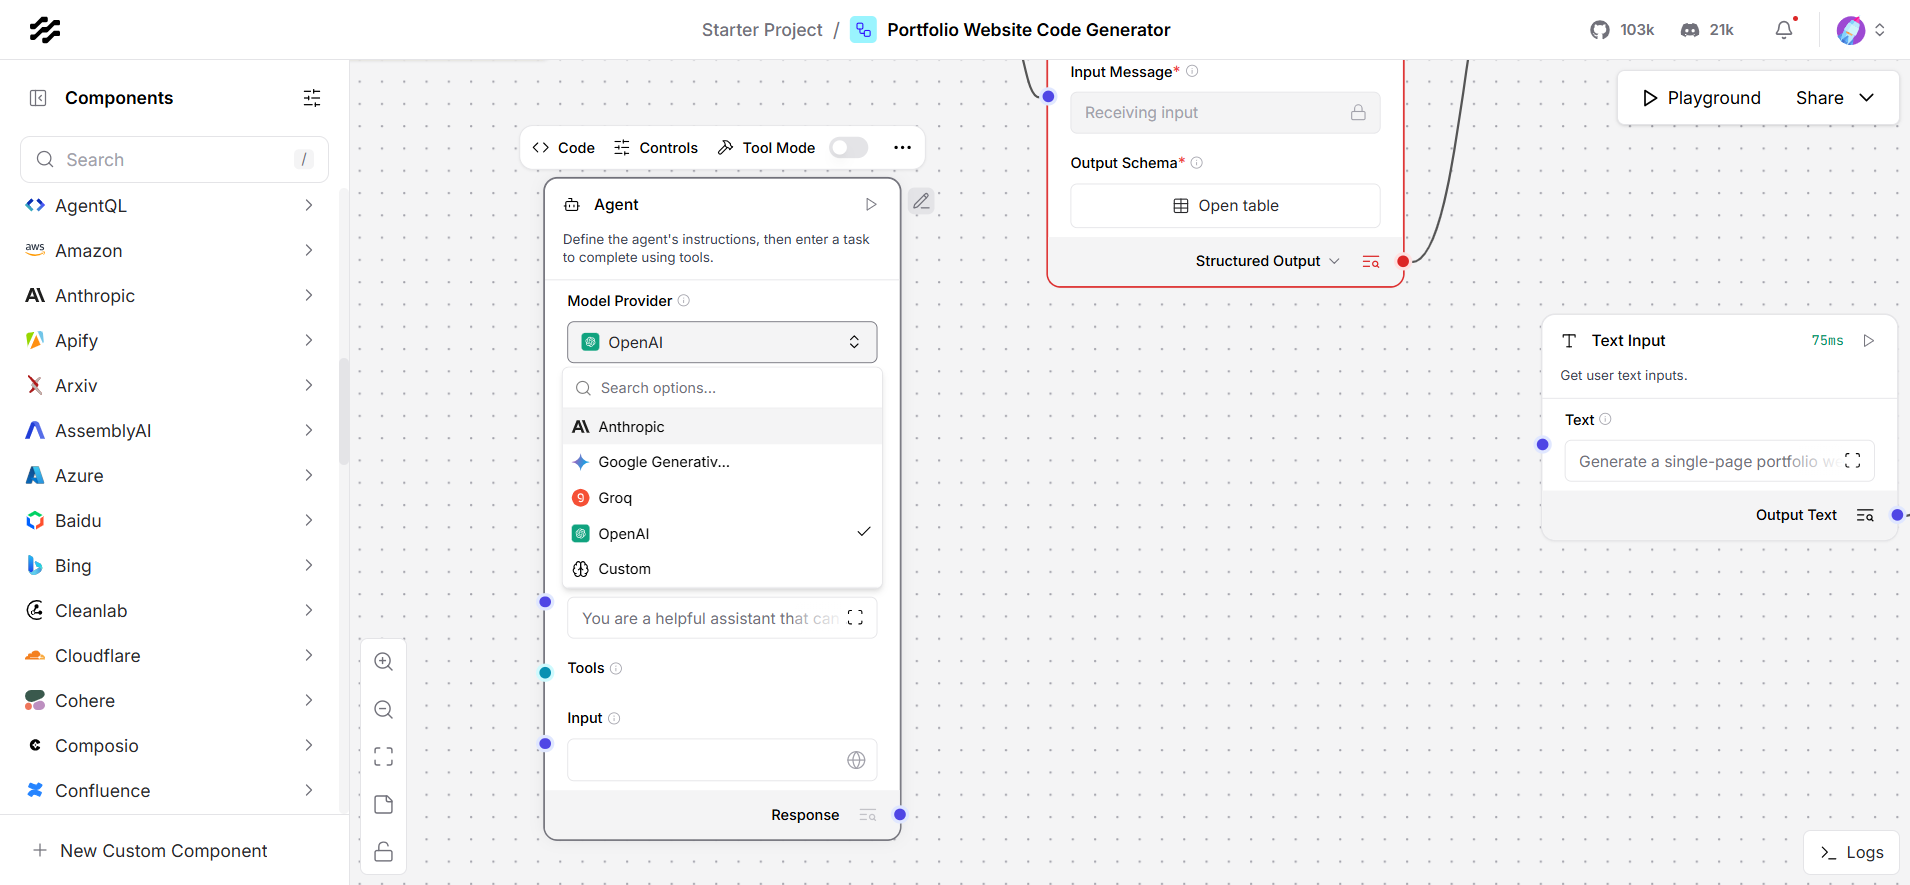
Task: Select the checked OpenAI option in list
Action: [x=722, y=533]
